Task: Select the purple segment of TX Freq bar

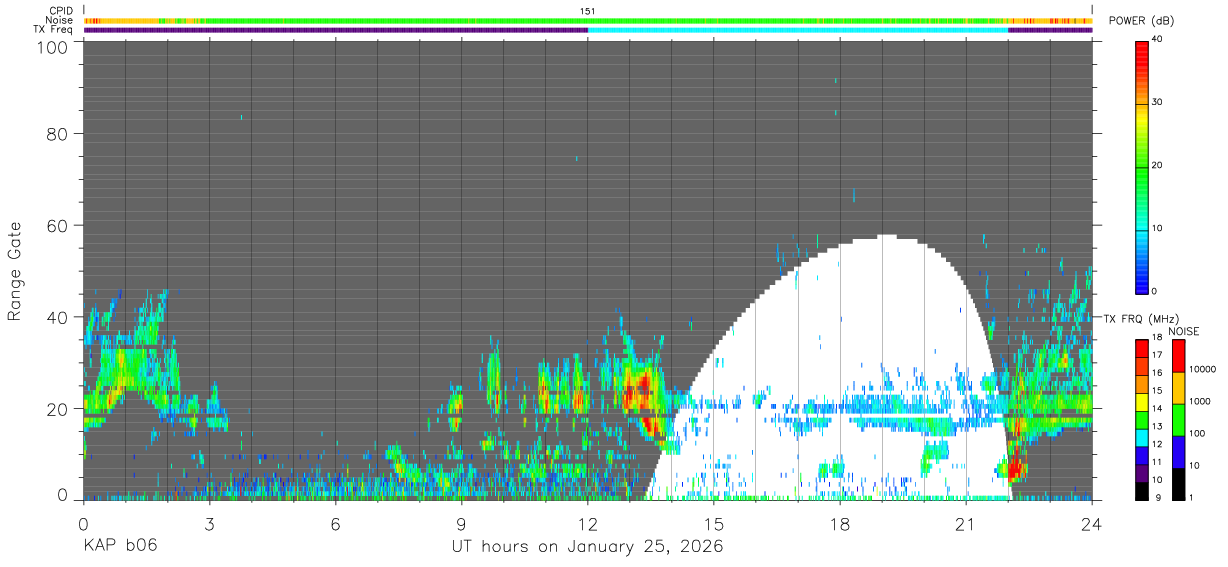Action: 336,30
